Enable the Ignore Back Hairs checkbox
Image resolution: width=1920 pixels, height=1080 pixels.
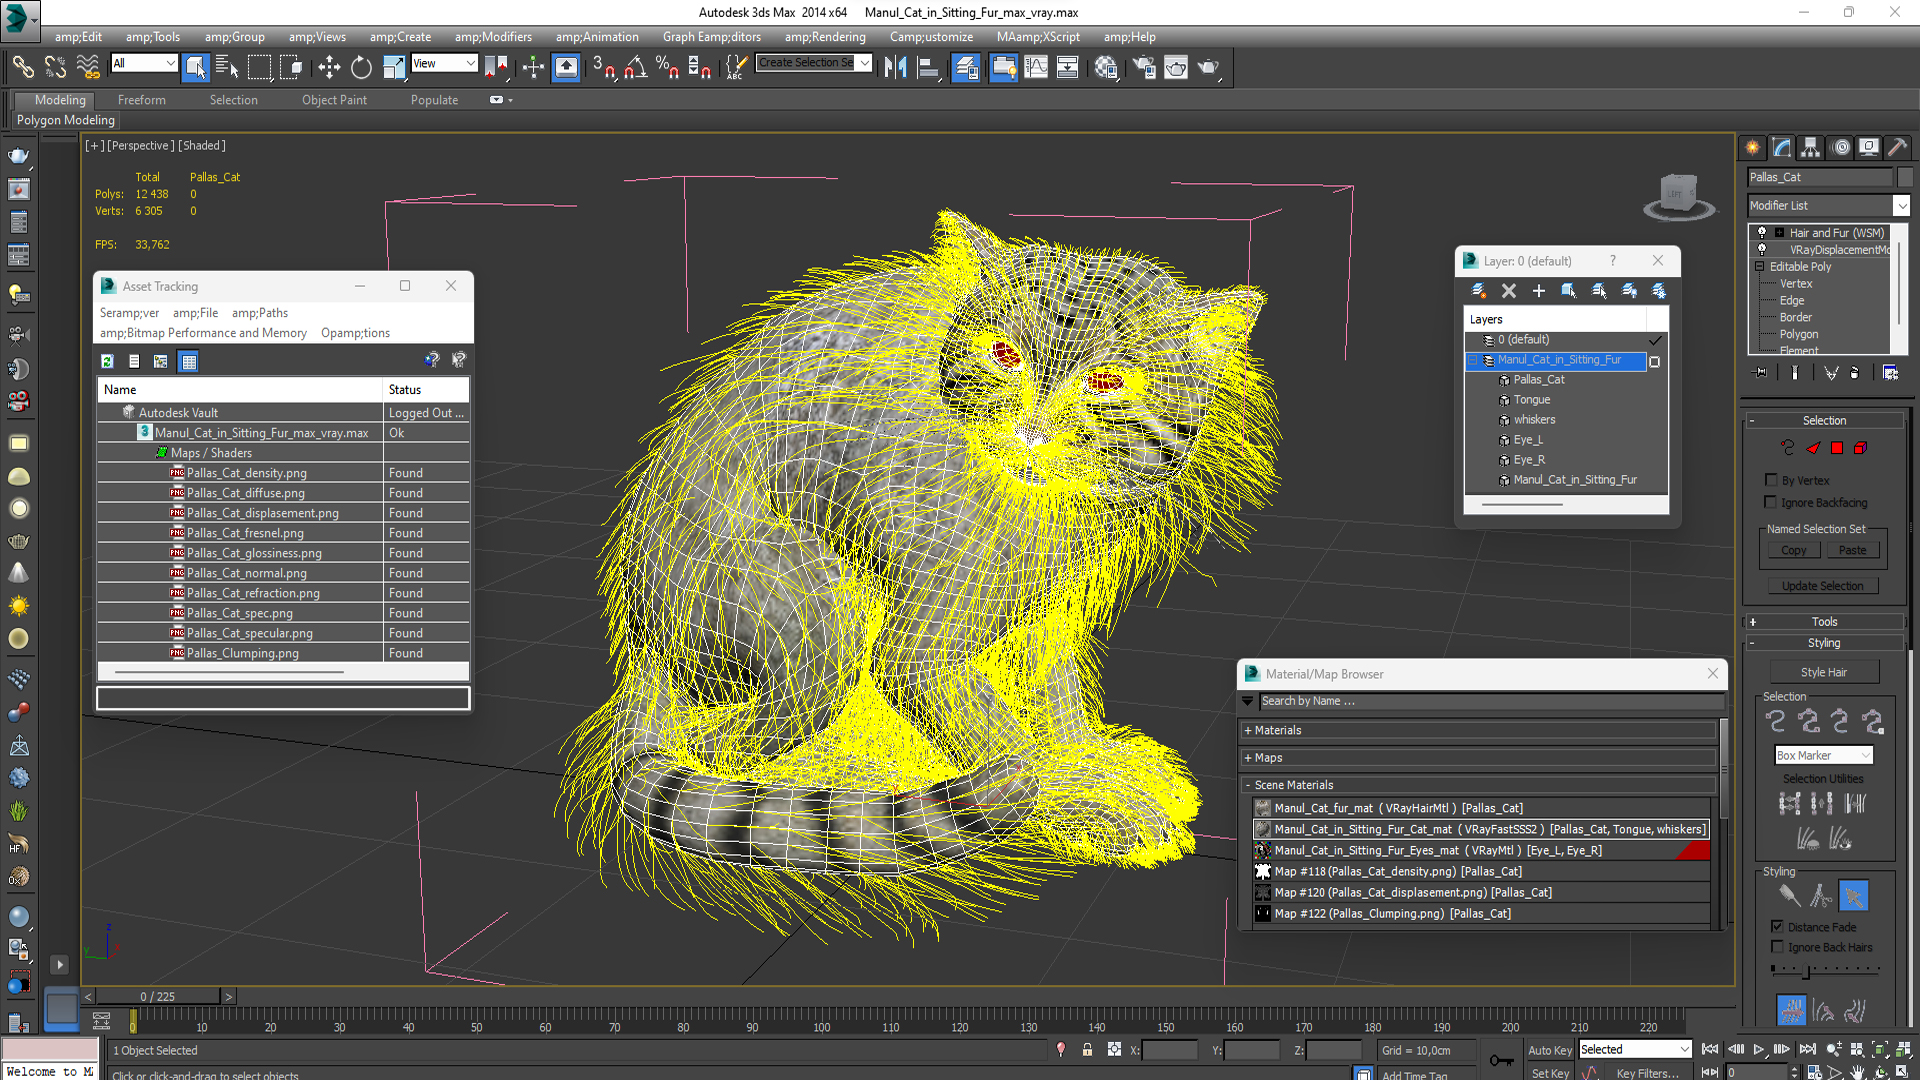[x=1777, y=946]
